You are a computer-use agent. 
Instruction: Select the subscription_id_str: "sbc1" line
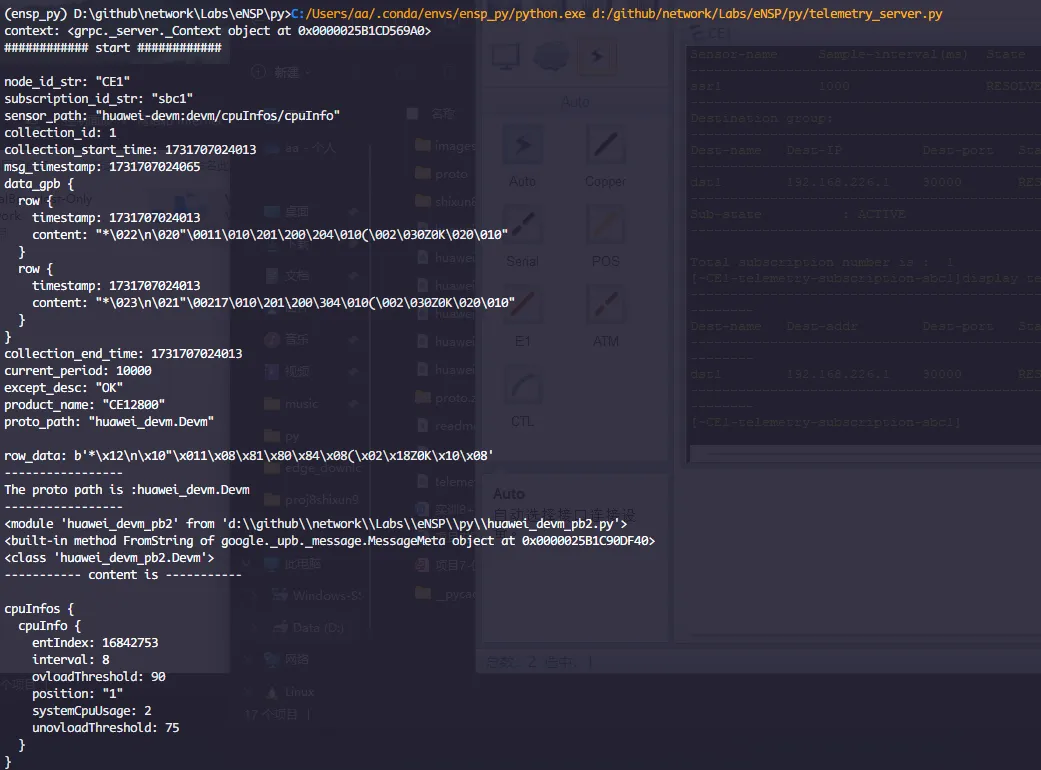tap(98, 99)
